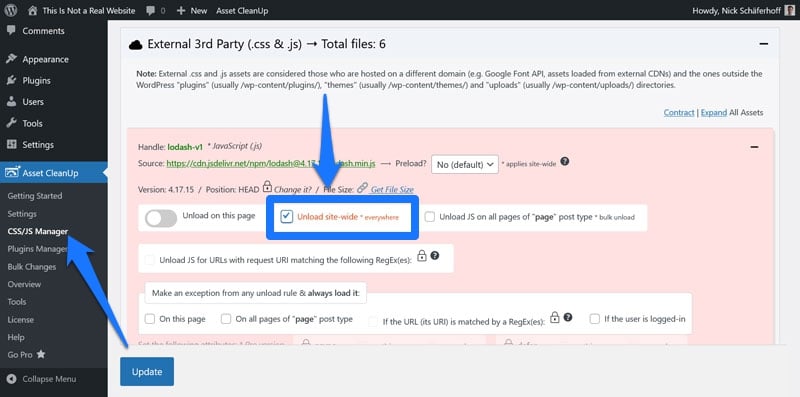Click lock icon after URL matched by RegEx
Image resolution: width=800 pixels, height=397 pixels.
coord(555,317)
